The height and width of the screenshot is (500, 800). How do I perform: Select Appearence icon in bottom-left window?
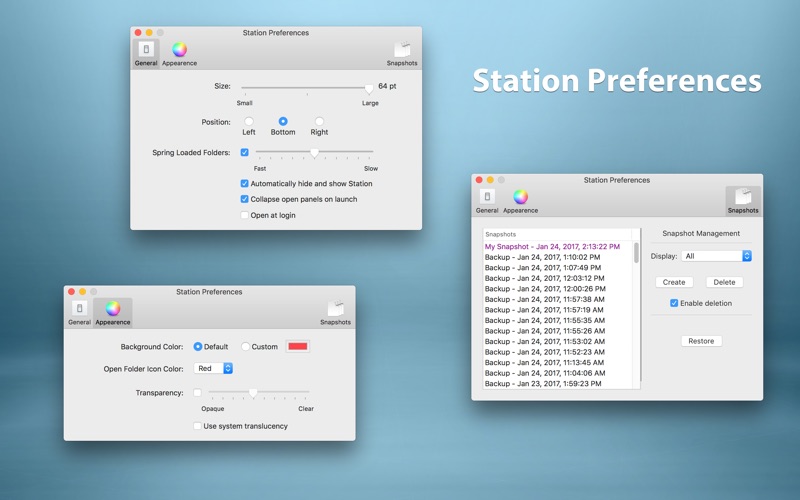[113, 310]
